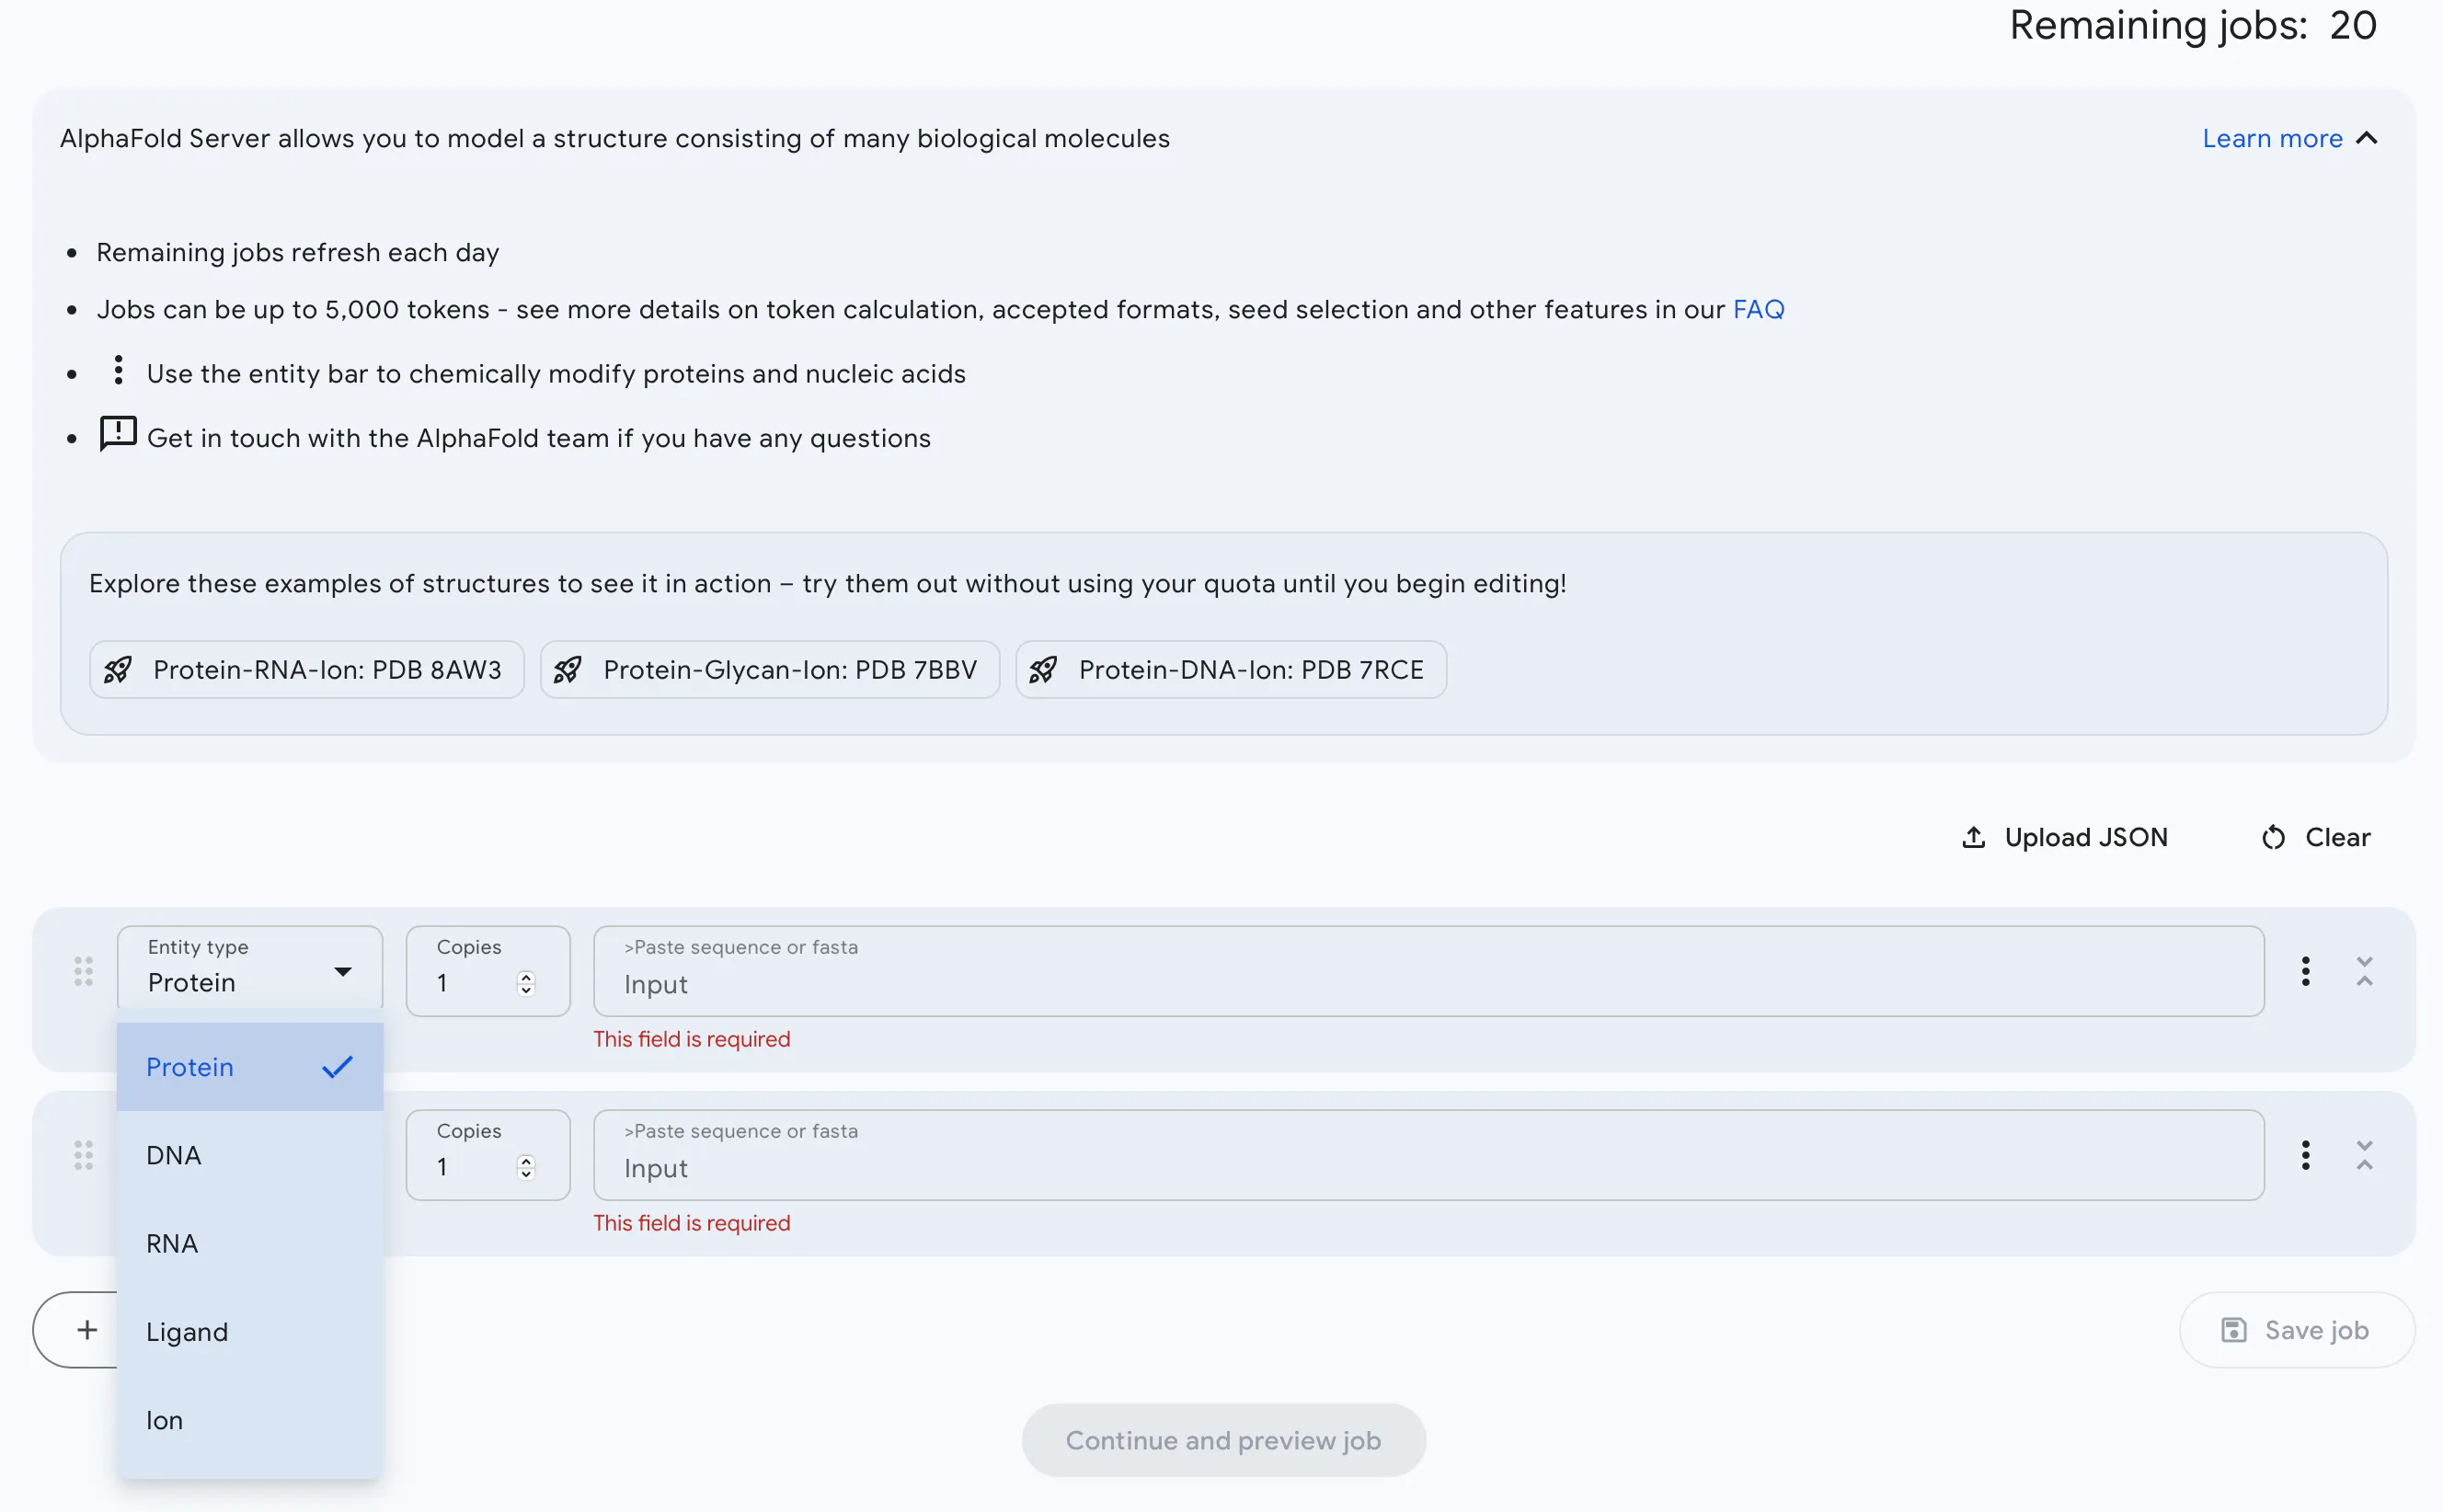Click the Save job button

point(2297,1330)
